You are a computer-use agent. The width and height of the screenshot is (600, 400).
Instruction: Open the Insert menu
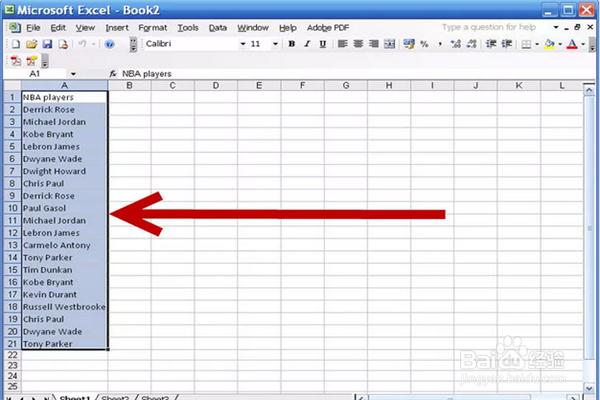pyautogui.click(x=117, y=28)
